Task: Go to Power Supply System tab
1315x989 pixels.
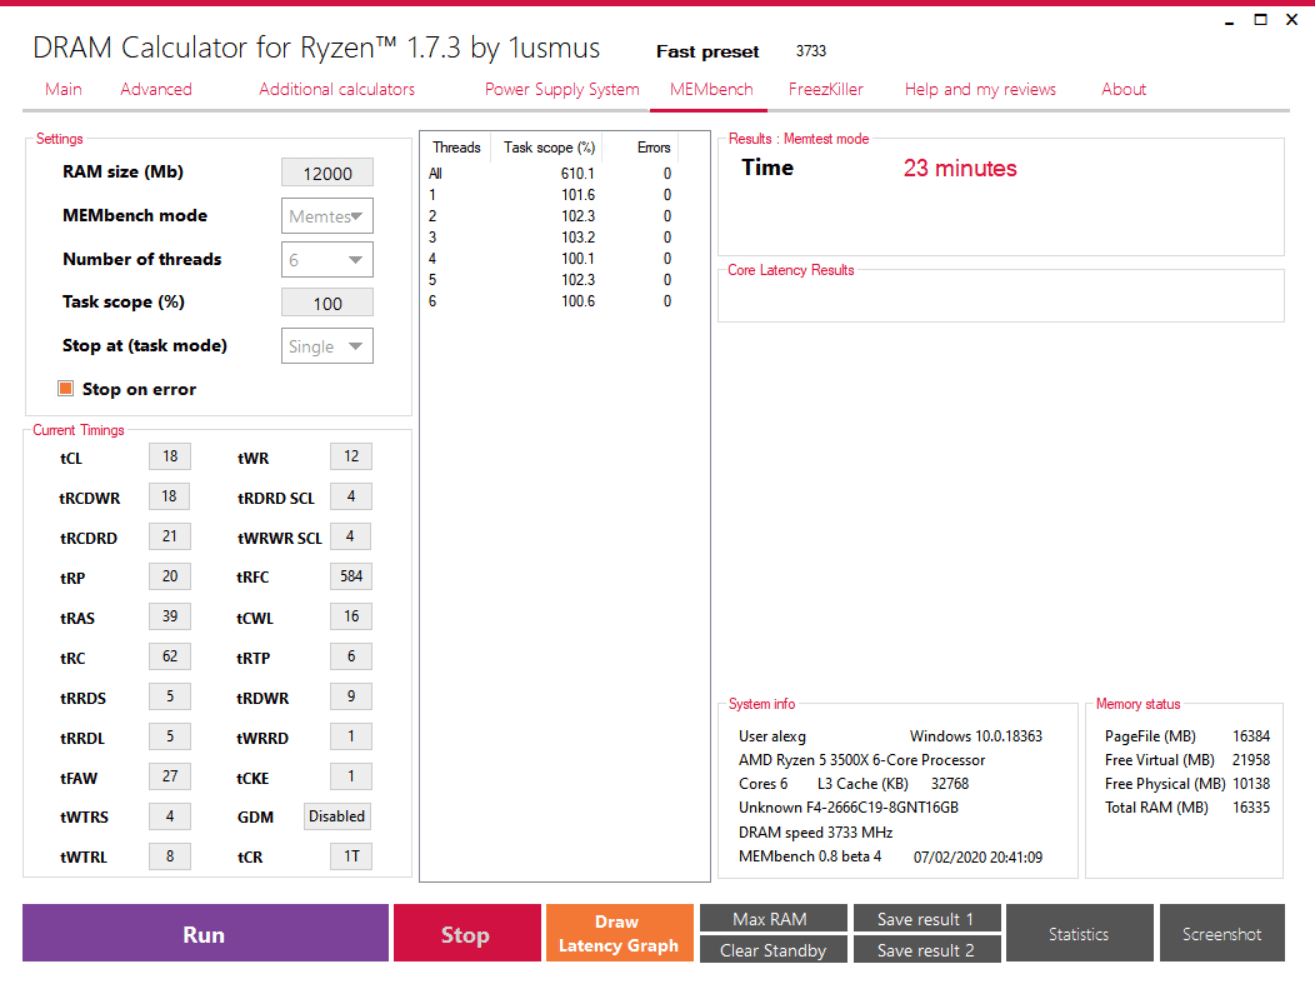Action: click(x=562, y=89)
